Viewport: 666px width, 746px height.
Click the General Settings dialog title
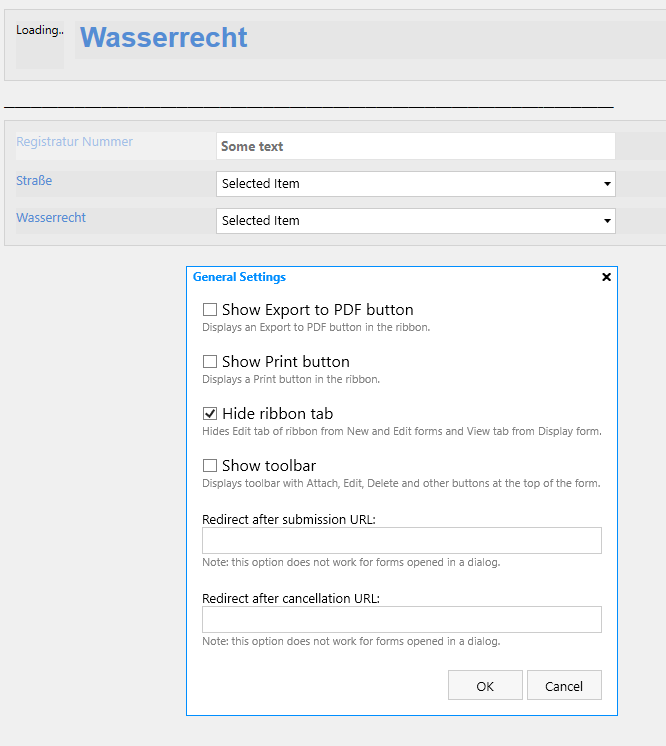[x=239, y=277]
